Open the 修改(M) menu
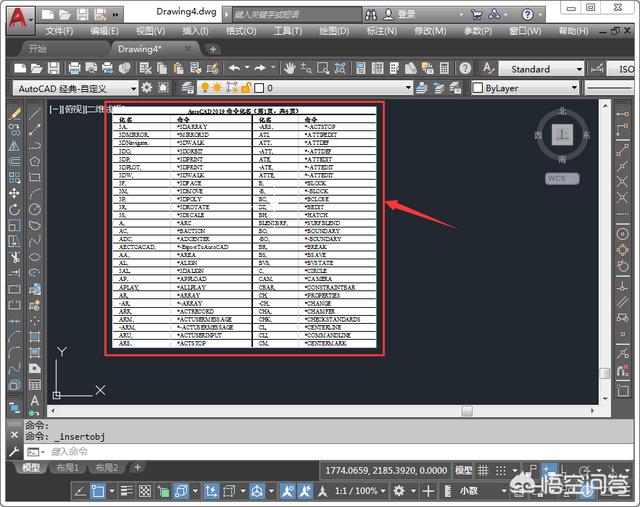Image resolution: width=640 pixels, height=507 pixels. (430, 31)
